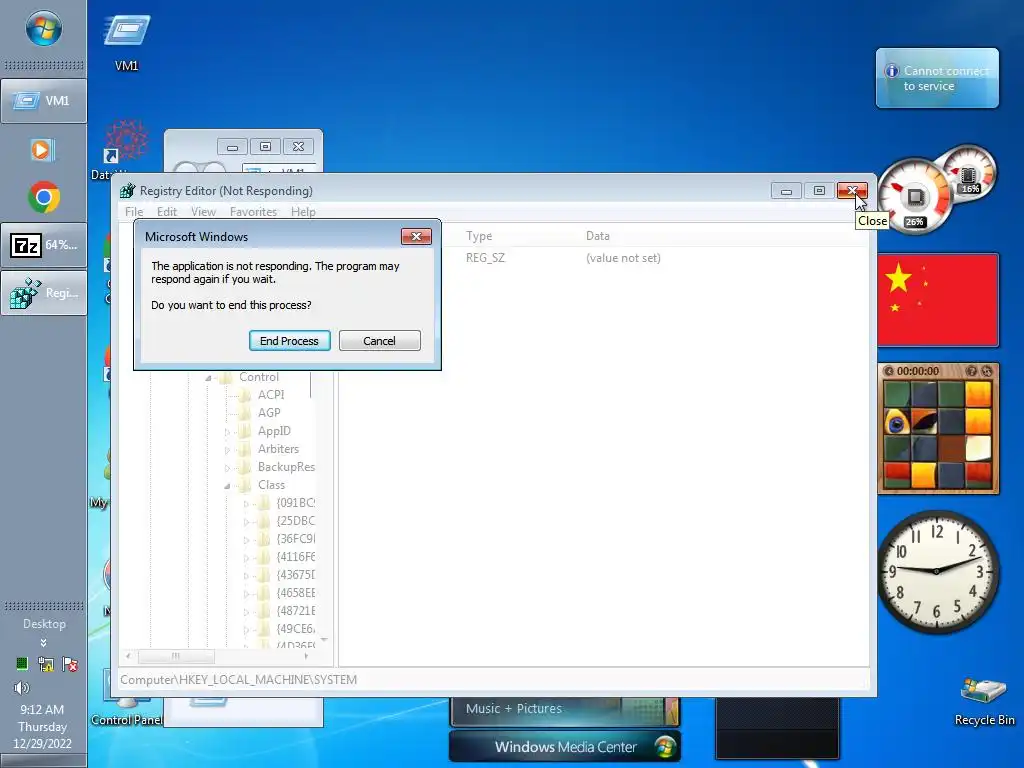Close the Registry Editor window

coord(852,191)
